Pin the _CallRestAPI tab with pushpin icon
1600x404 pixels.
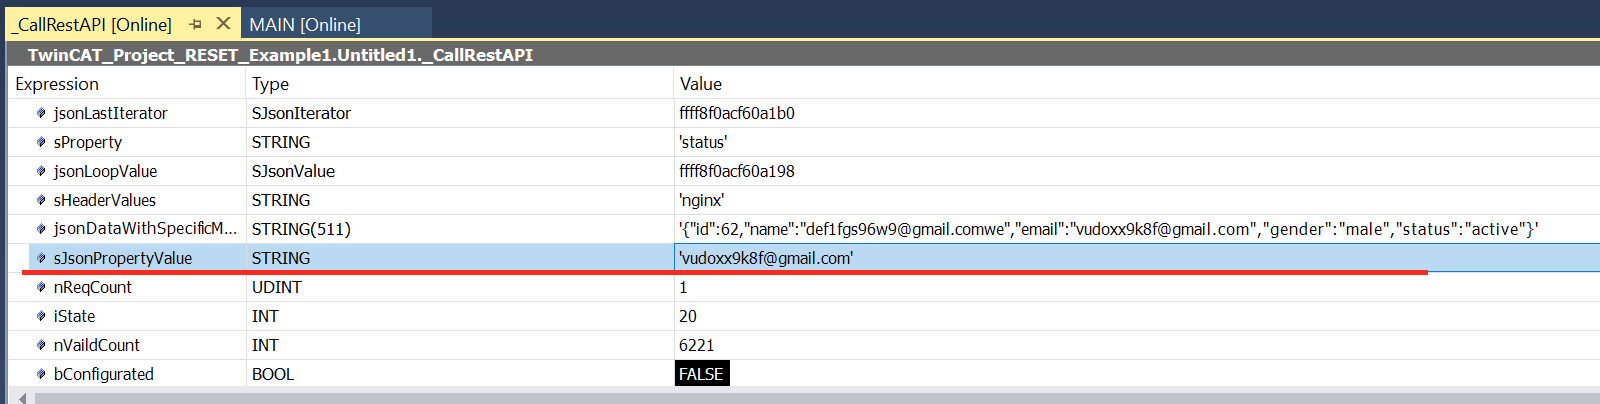click(195, 24)
